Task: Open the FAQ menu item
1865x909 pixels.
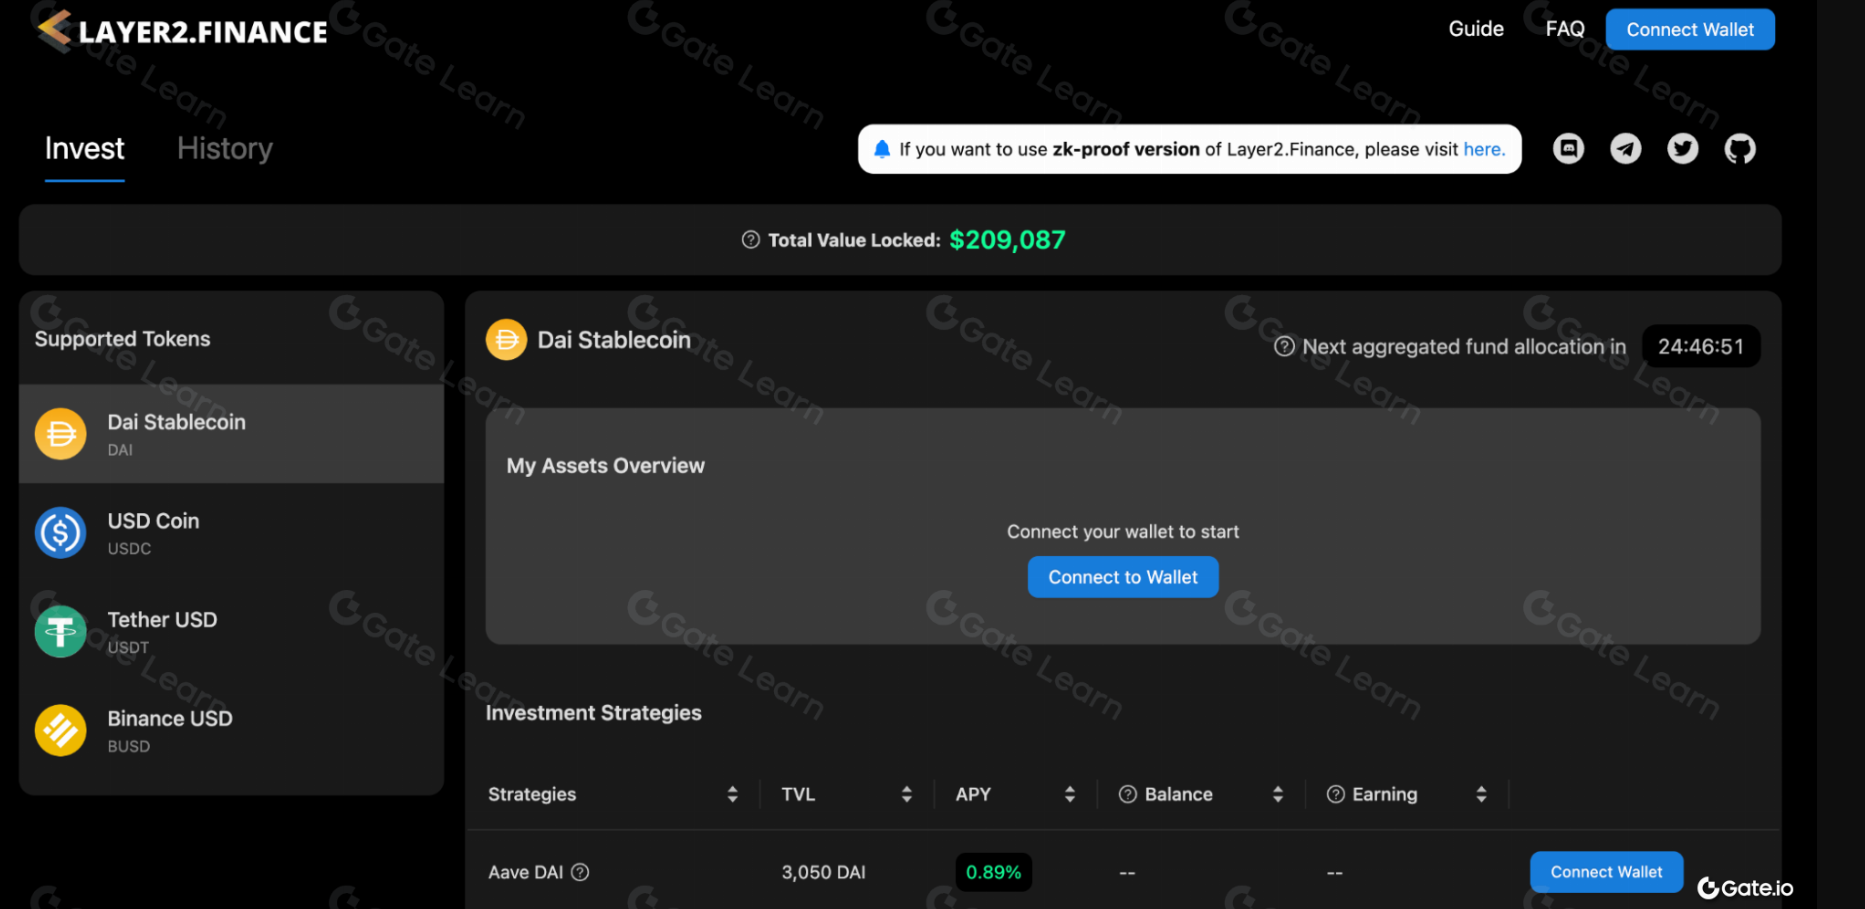Action: point(1564,28)
